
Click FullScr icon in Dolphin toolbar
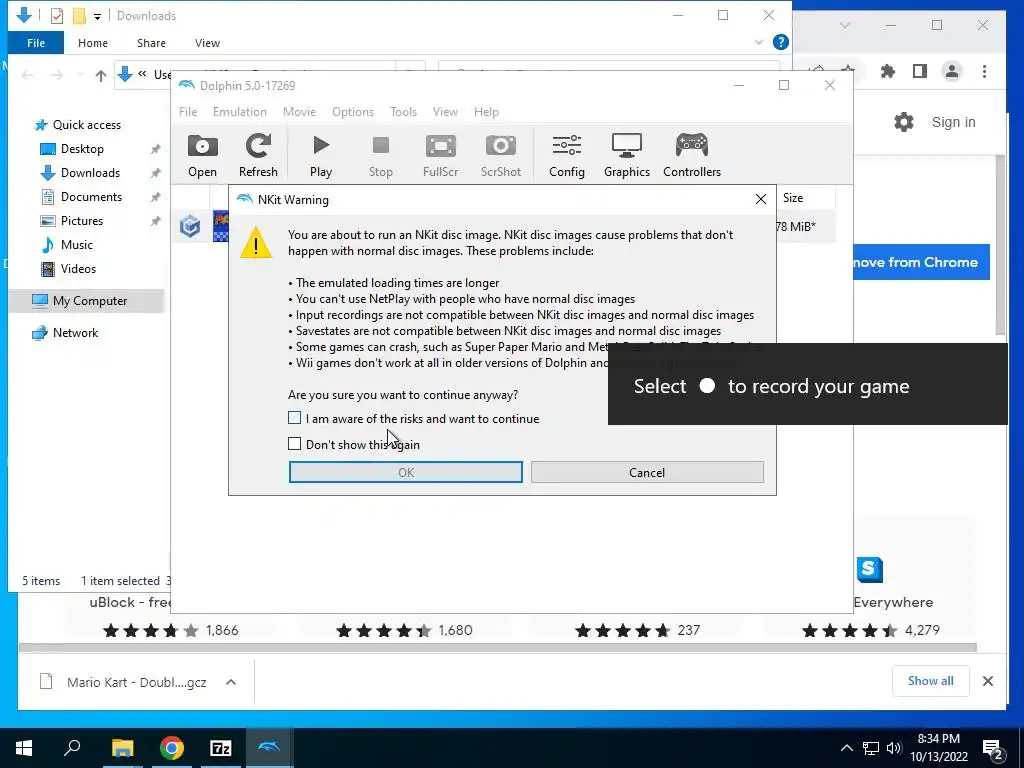[x=441, y=155]
